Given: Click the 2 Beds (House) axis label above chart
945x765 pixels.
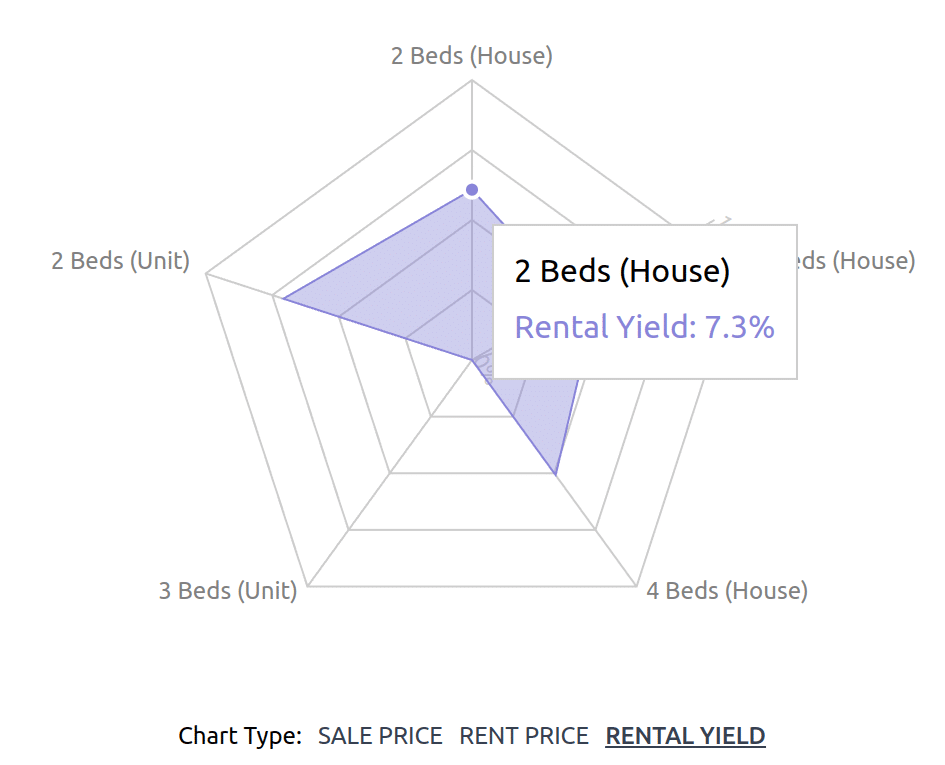Looking at the screenshot, I should click(471, 55).
